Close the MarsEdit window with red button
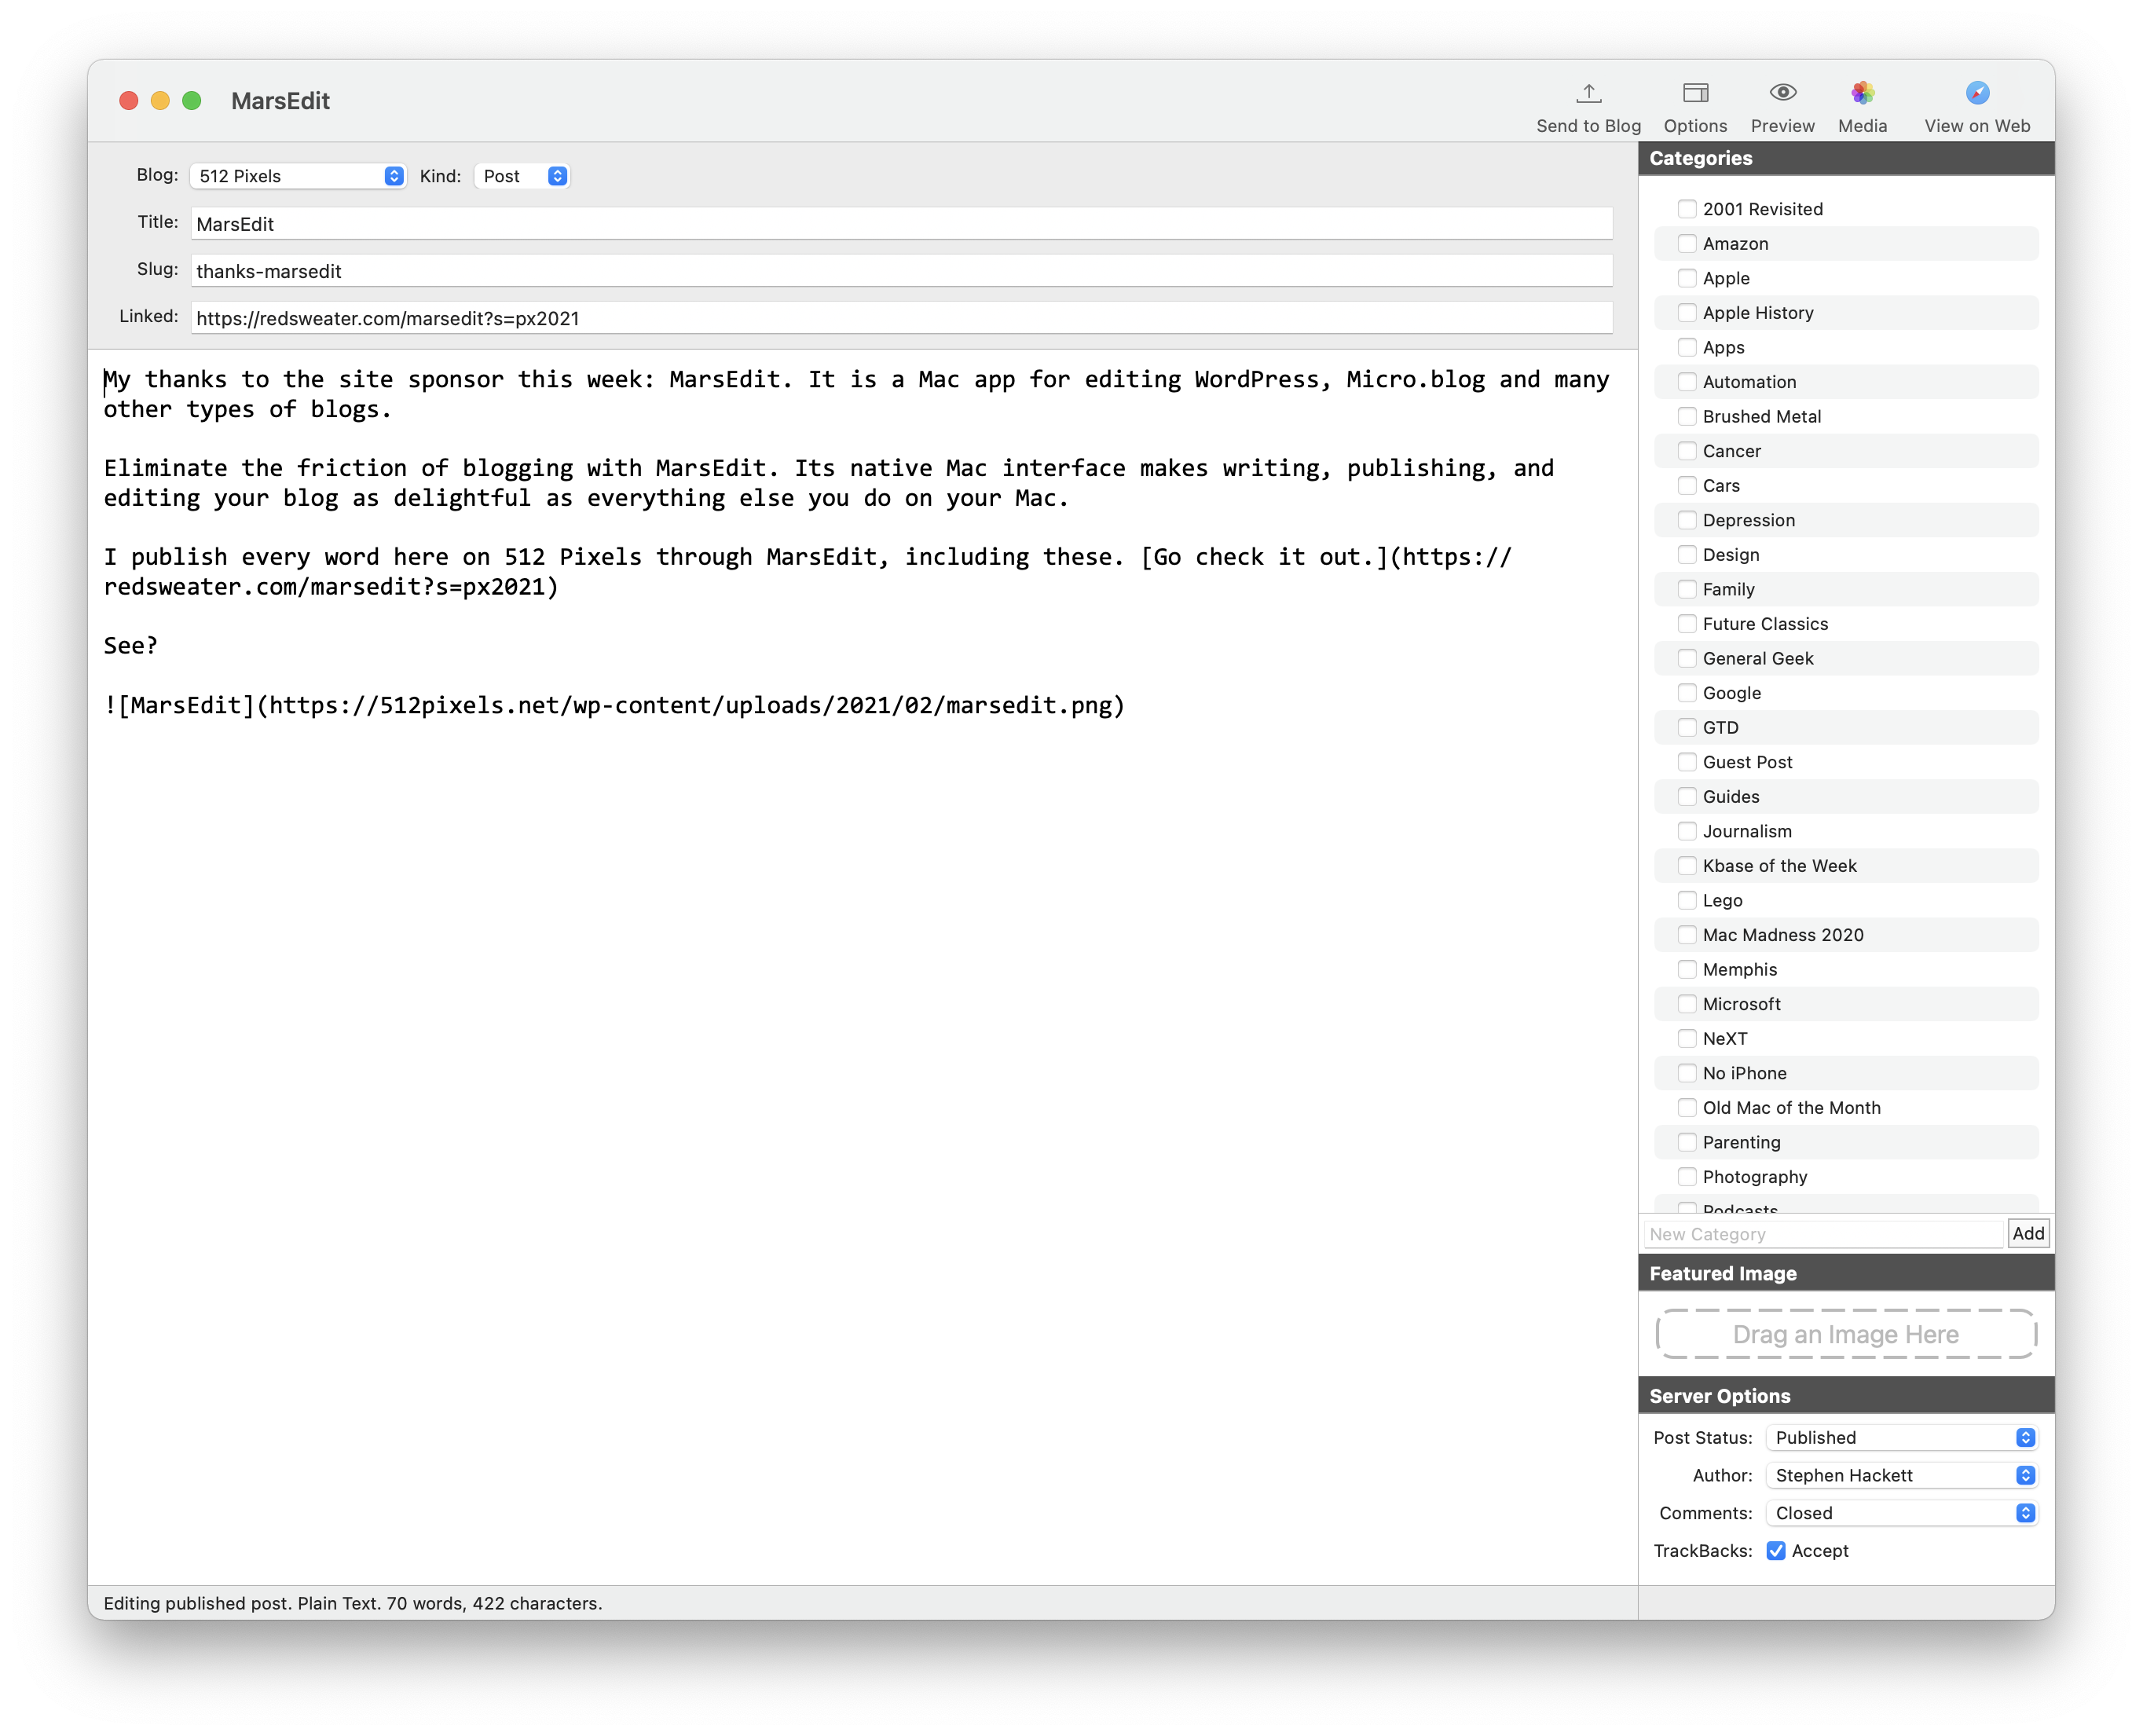The width and height of the screenshot is (2143, 1736). [x=129, y=100]
